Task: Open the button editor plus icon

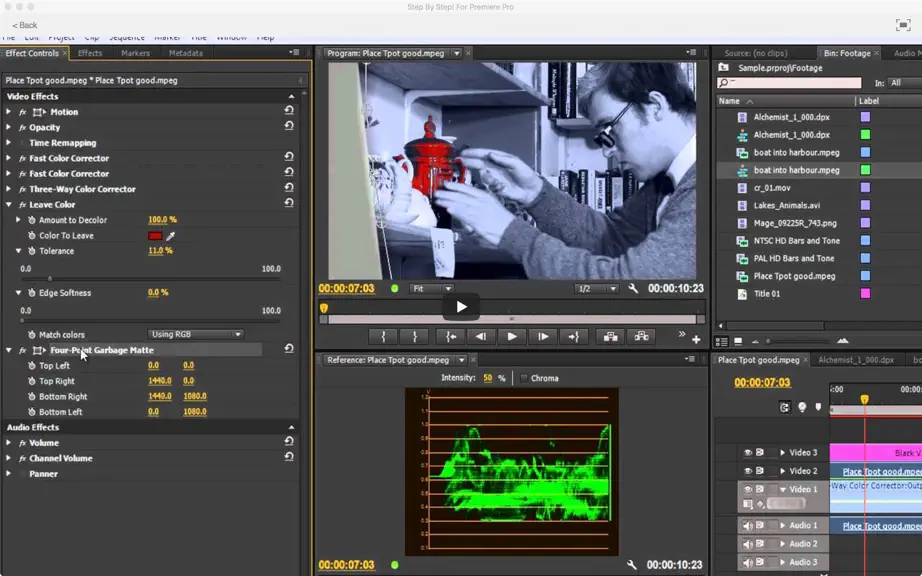Action: [696, 340]
